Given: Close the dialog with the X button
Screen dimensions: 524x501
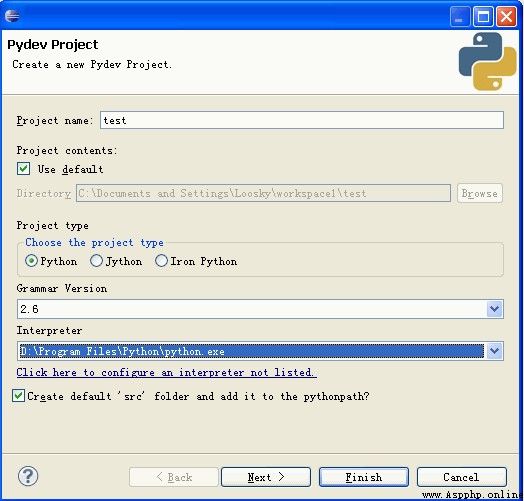Looking at the screenshot, I should click(x=506, y=16).
